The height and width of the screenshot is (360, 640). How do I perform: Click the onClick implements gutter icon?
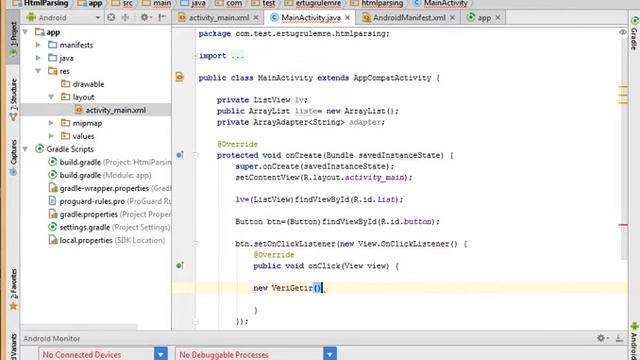point(180,265)
